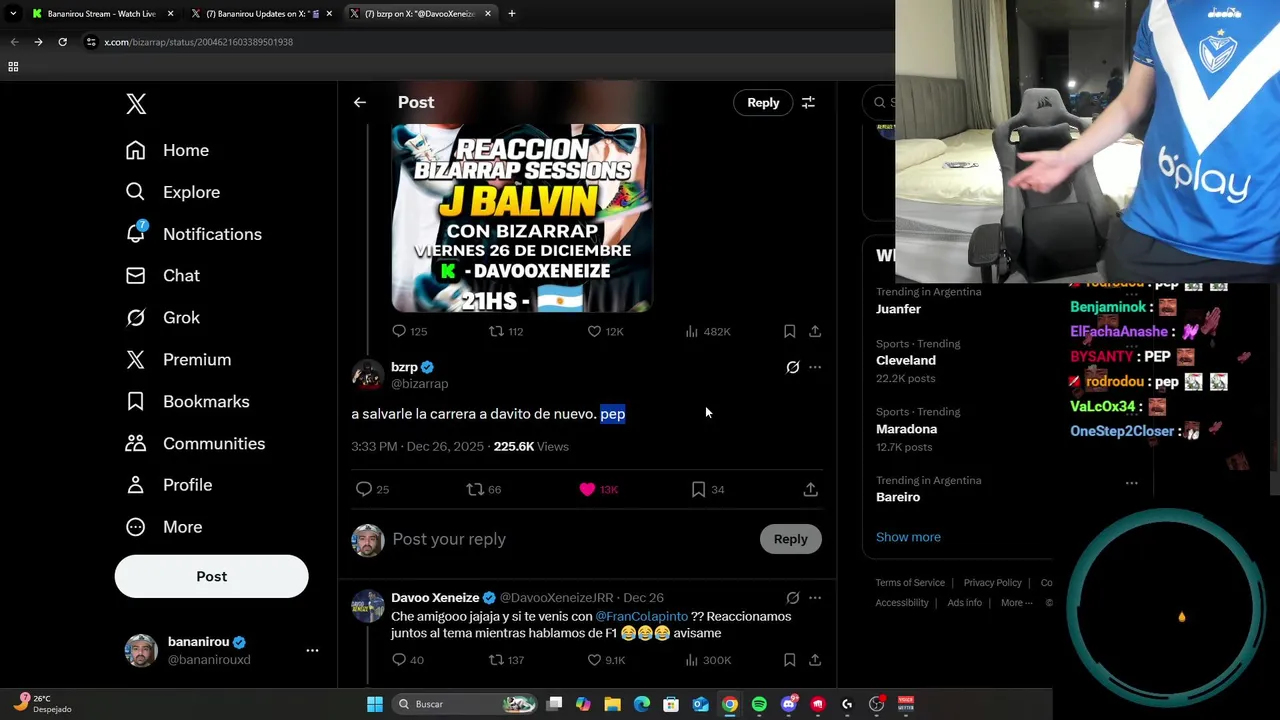The image size is (1280, 720).
Task: Open Davoo Xeneize profile name
Action: point(435,598)
